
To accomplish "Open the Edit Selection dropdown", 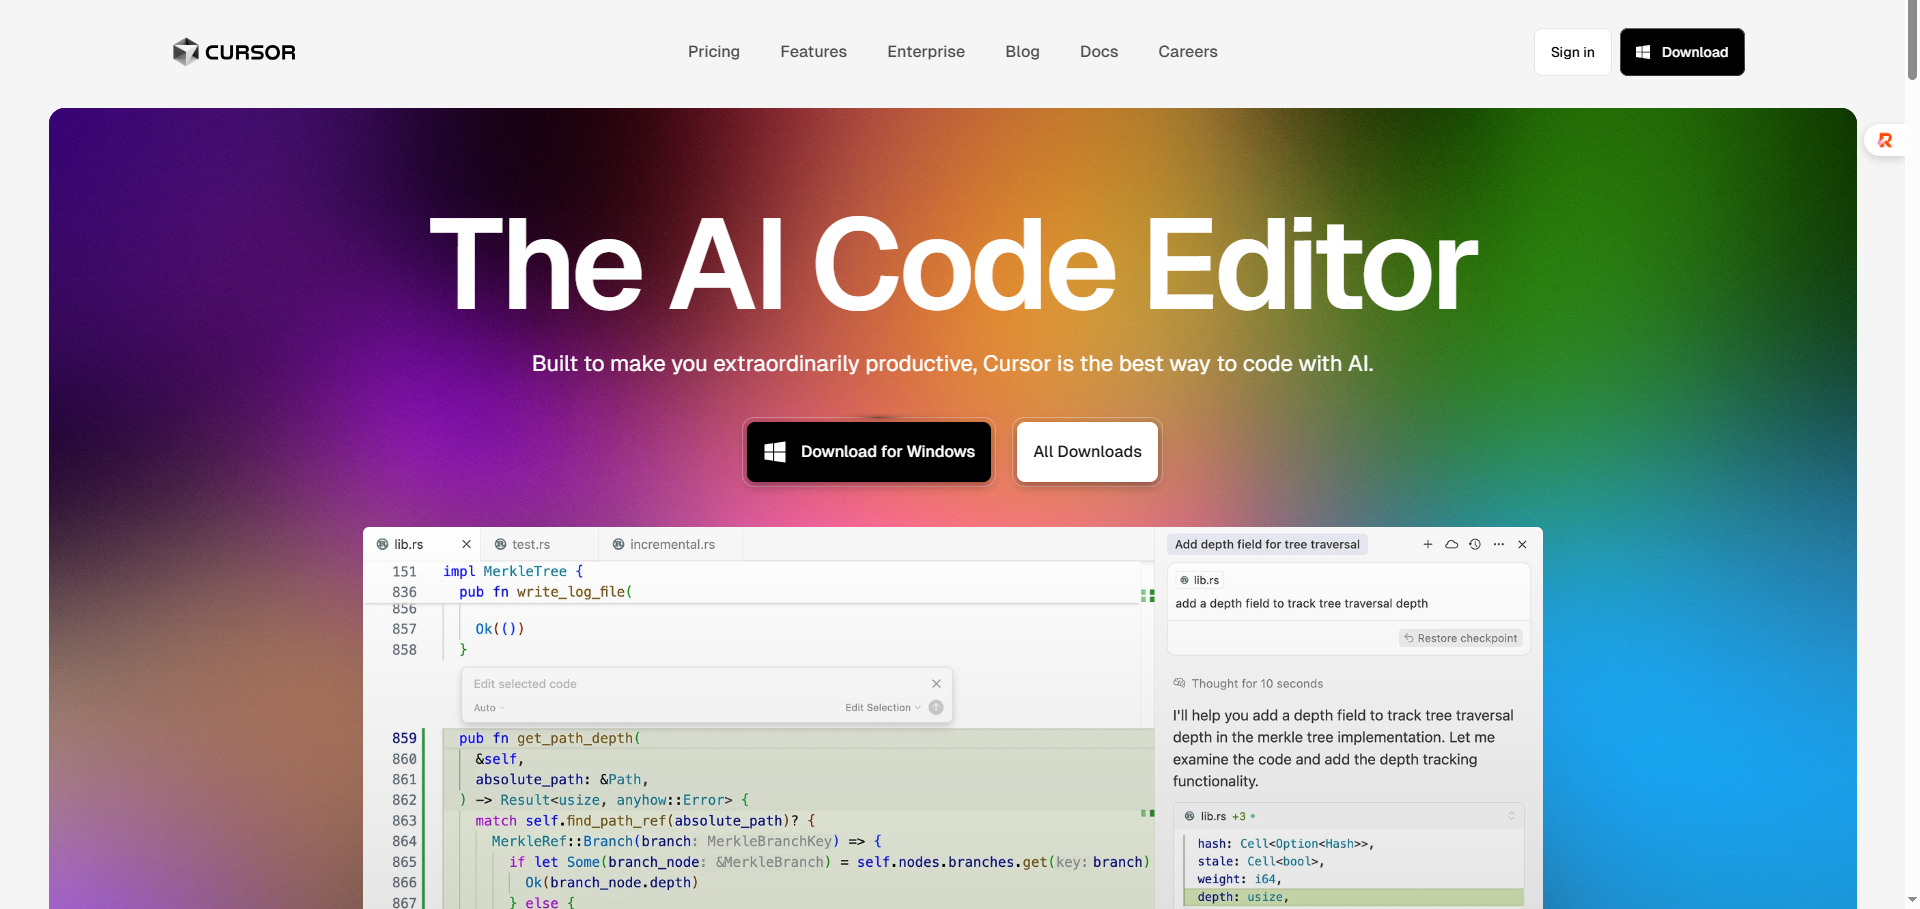I will 883,708.
